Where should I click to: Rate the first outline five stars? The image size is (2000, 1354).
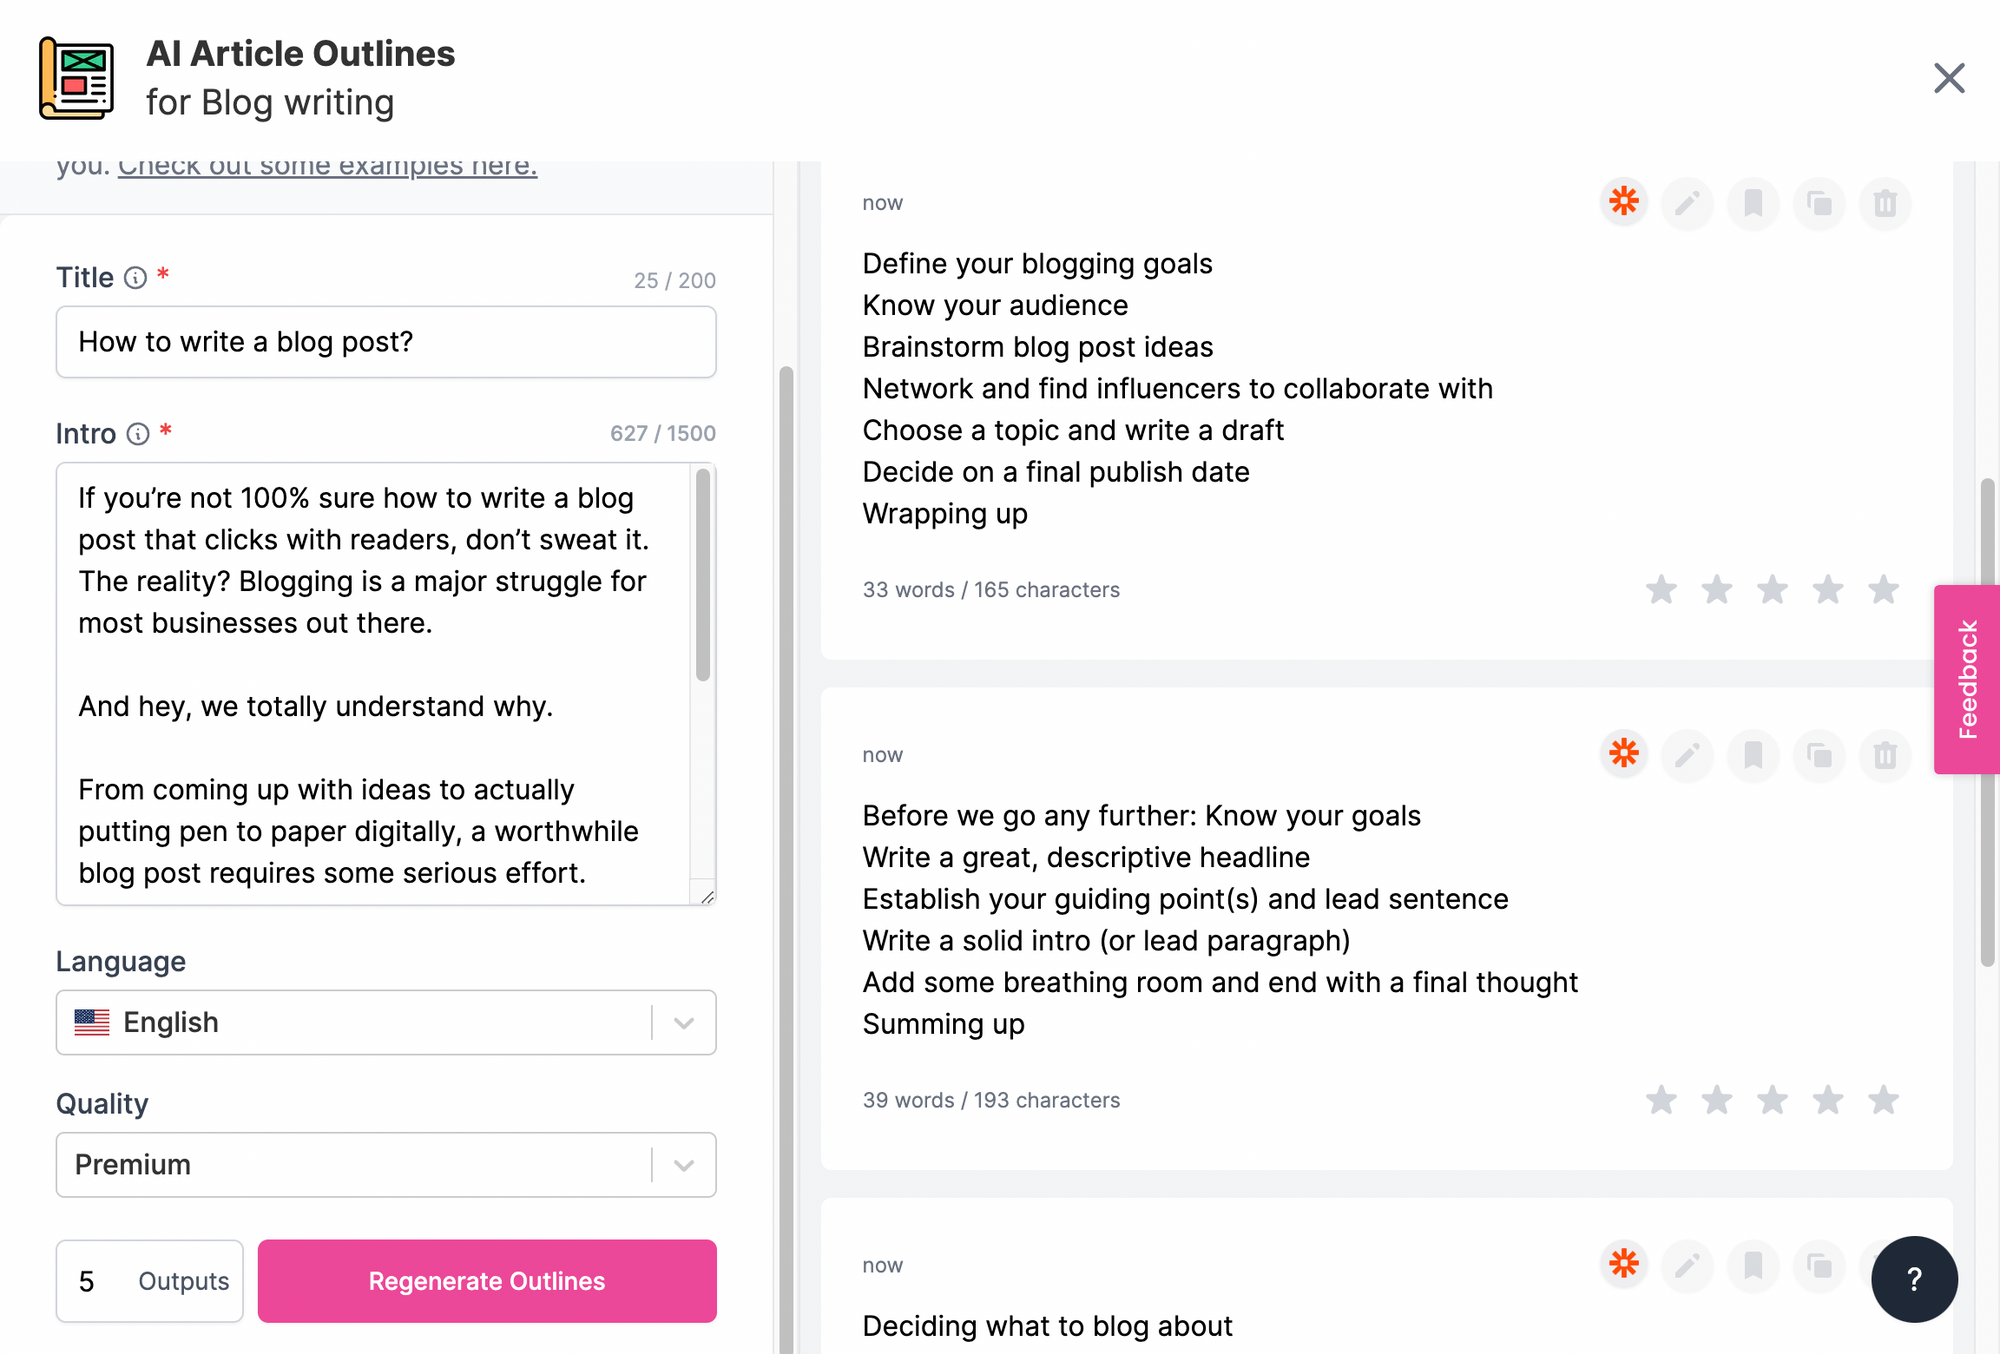(x=1884, y=590)
